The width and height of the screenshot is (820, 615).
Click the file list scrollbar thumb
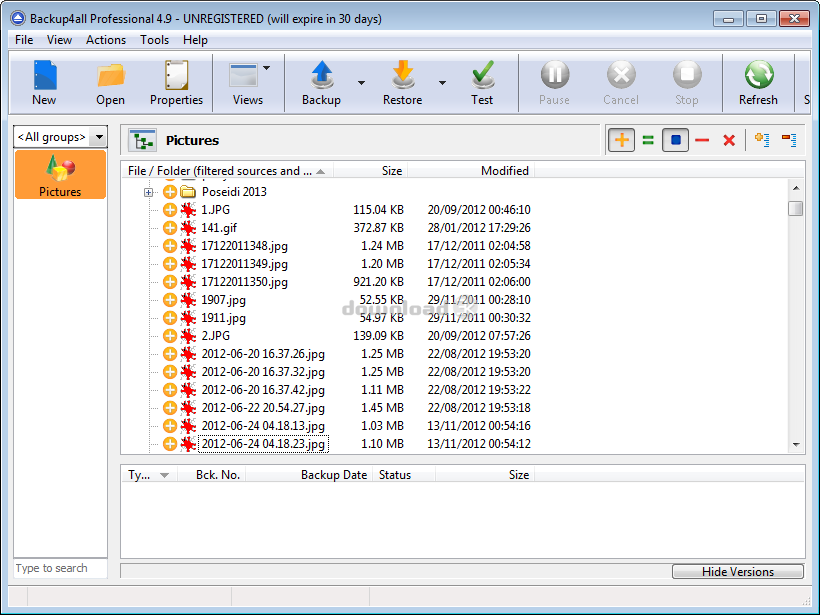[795, 208]
